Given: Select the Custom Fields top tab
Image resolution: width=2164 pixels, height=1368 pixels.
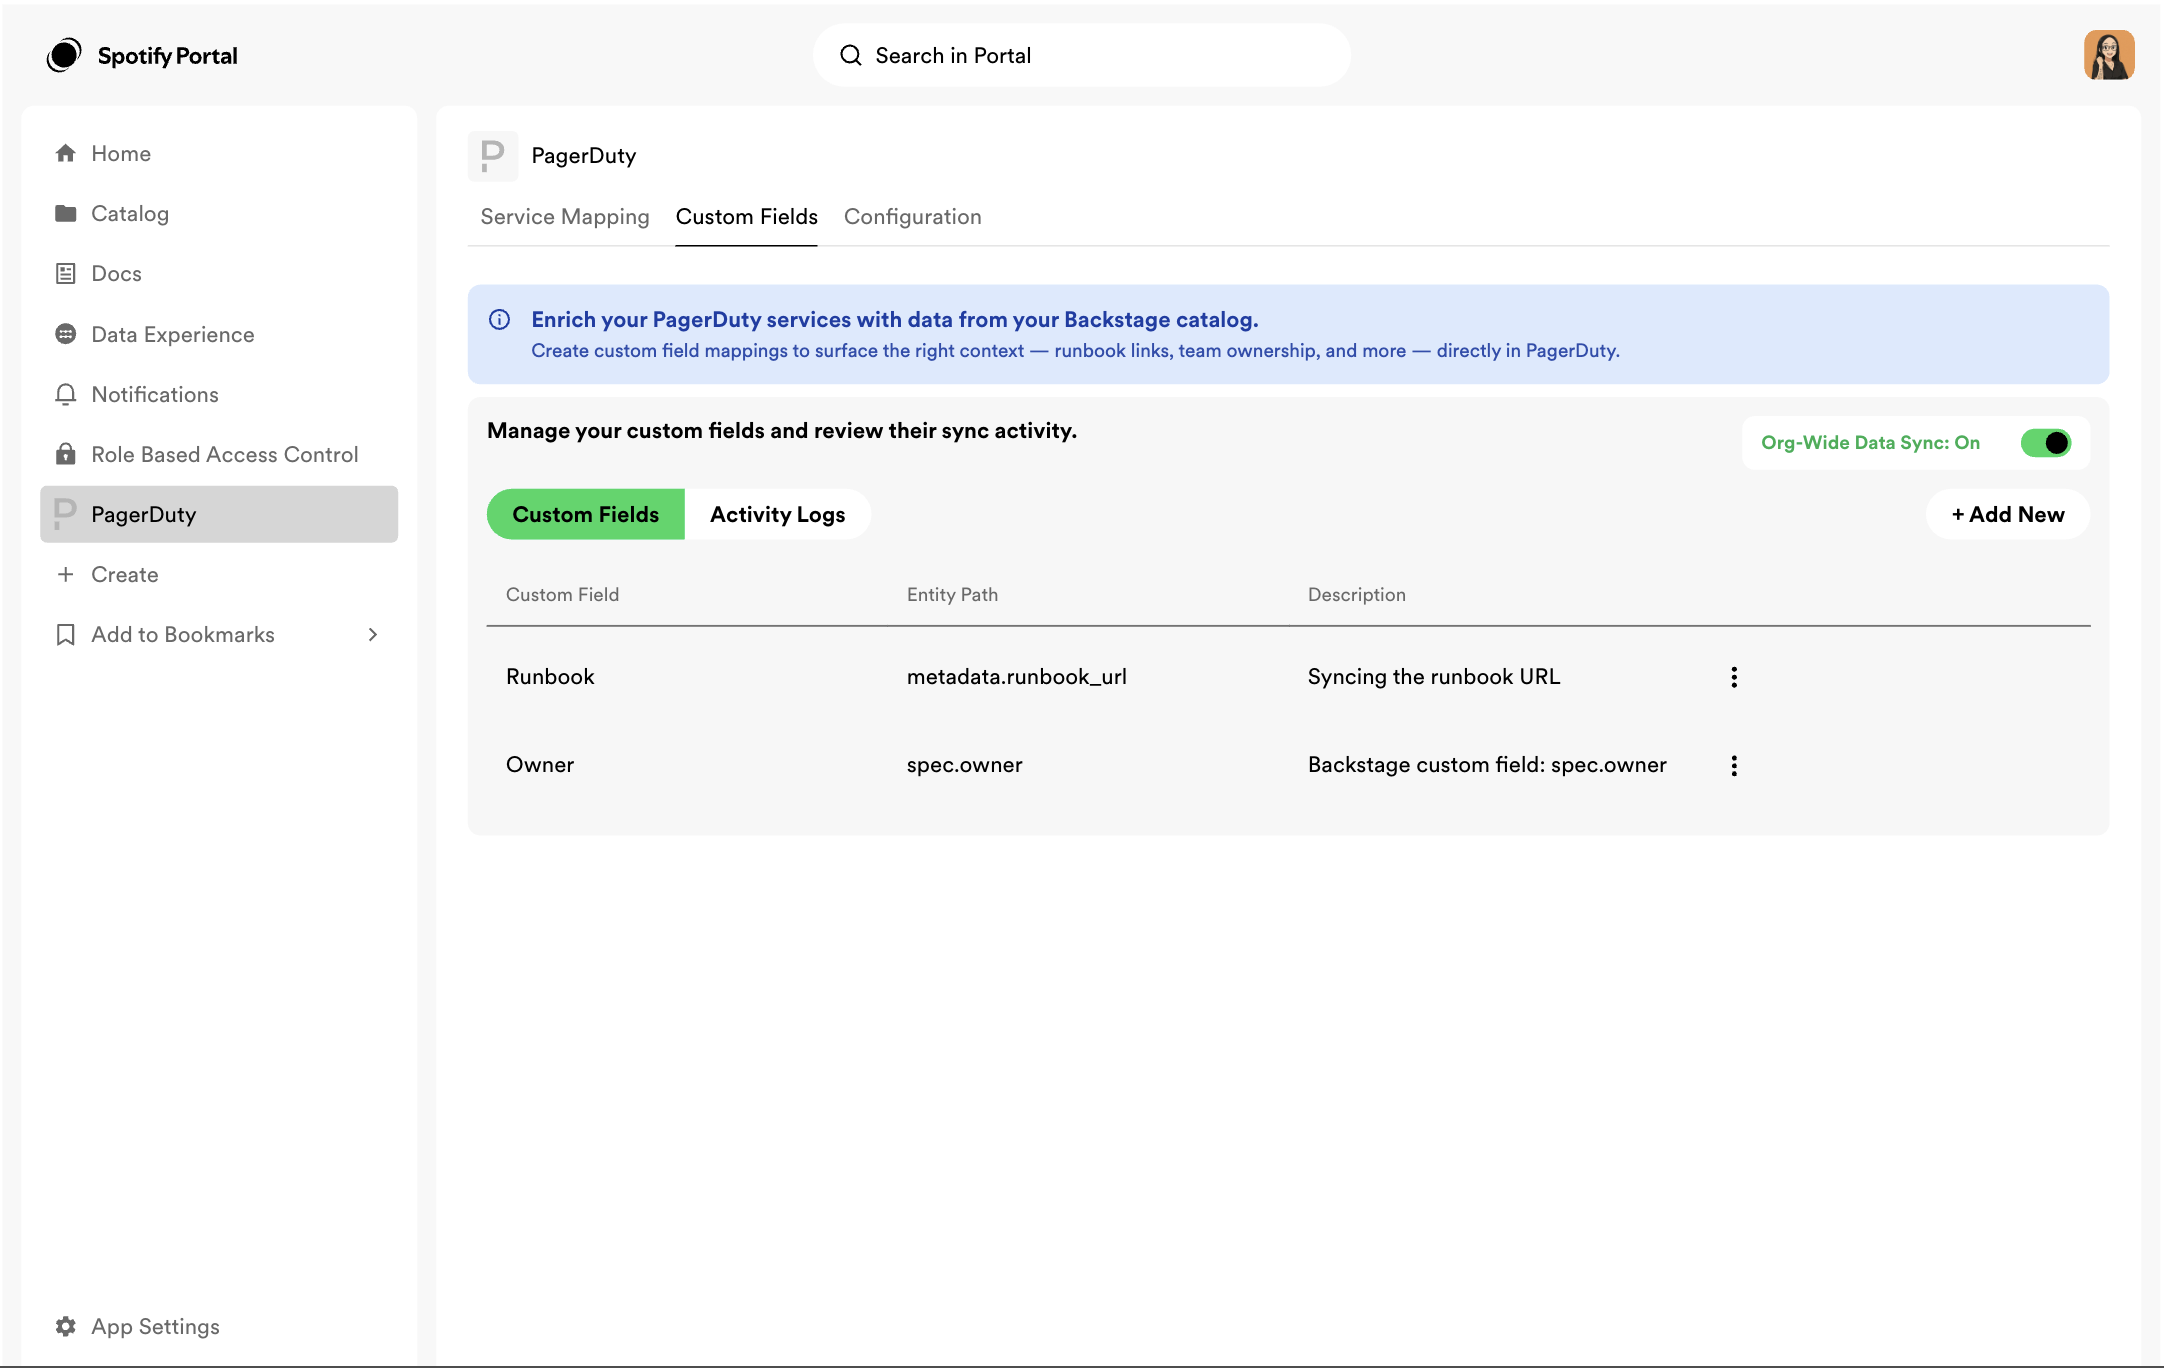Looking at the screenshot, I should (747, 217).
